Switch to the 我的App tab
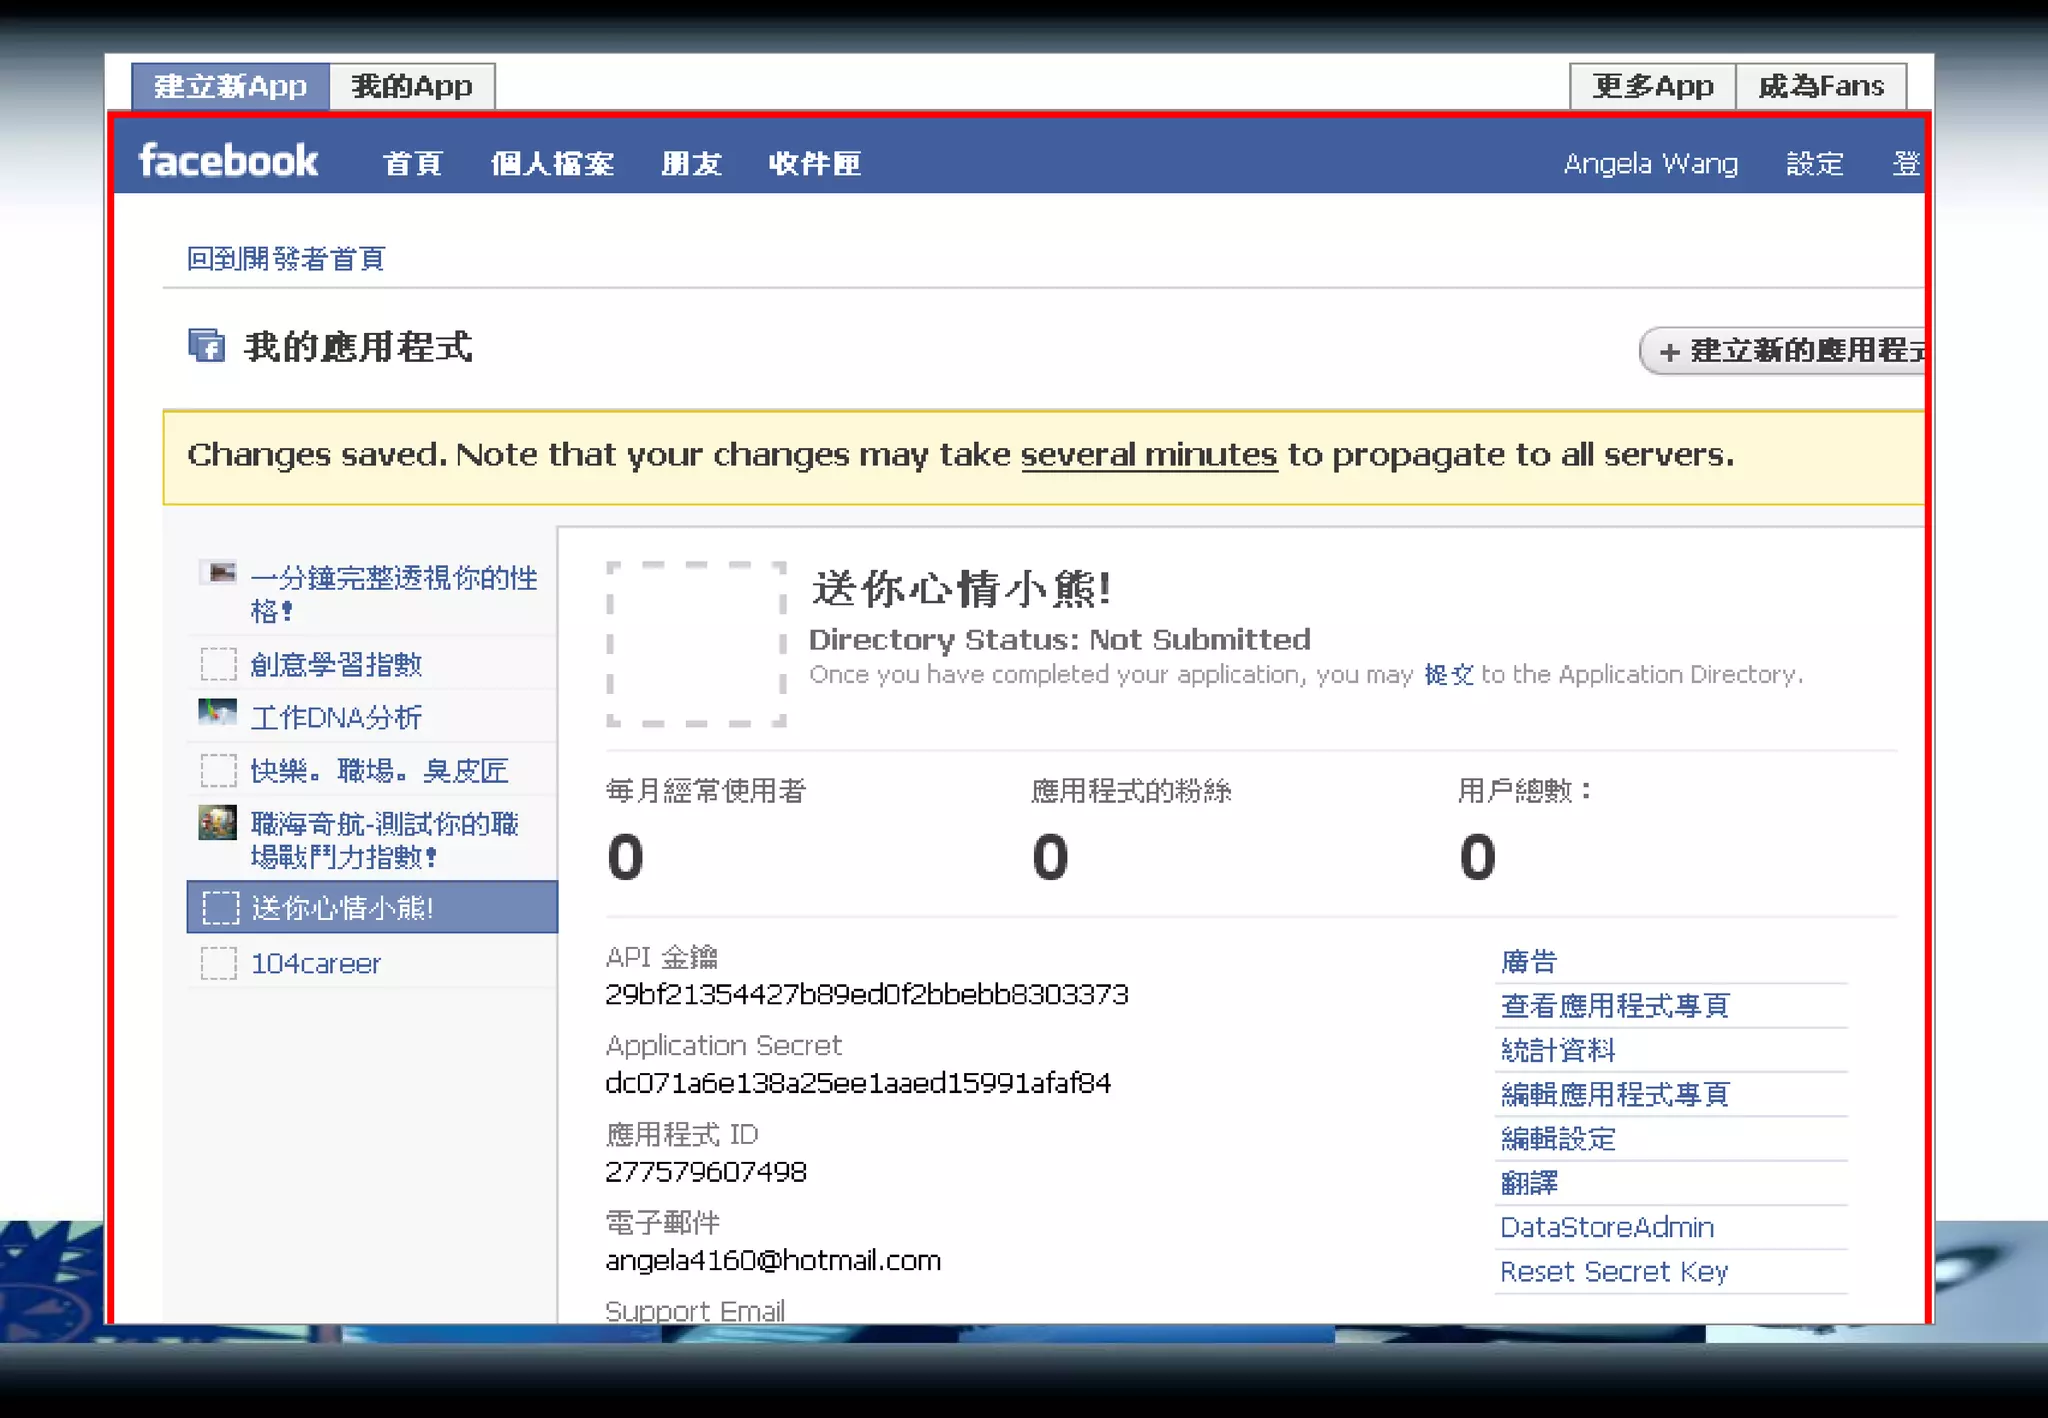The width and height of the screenshot is (2048, 1418). pyautogui.click(x=411, y=86)
